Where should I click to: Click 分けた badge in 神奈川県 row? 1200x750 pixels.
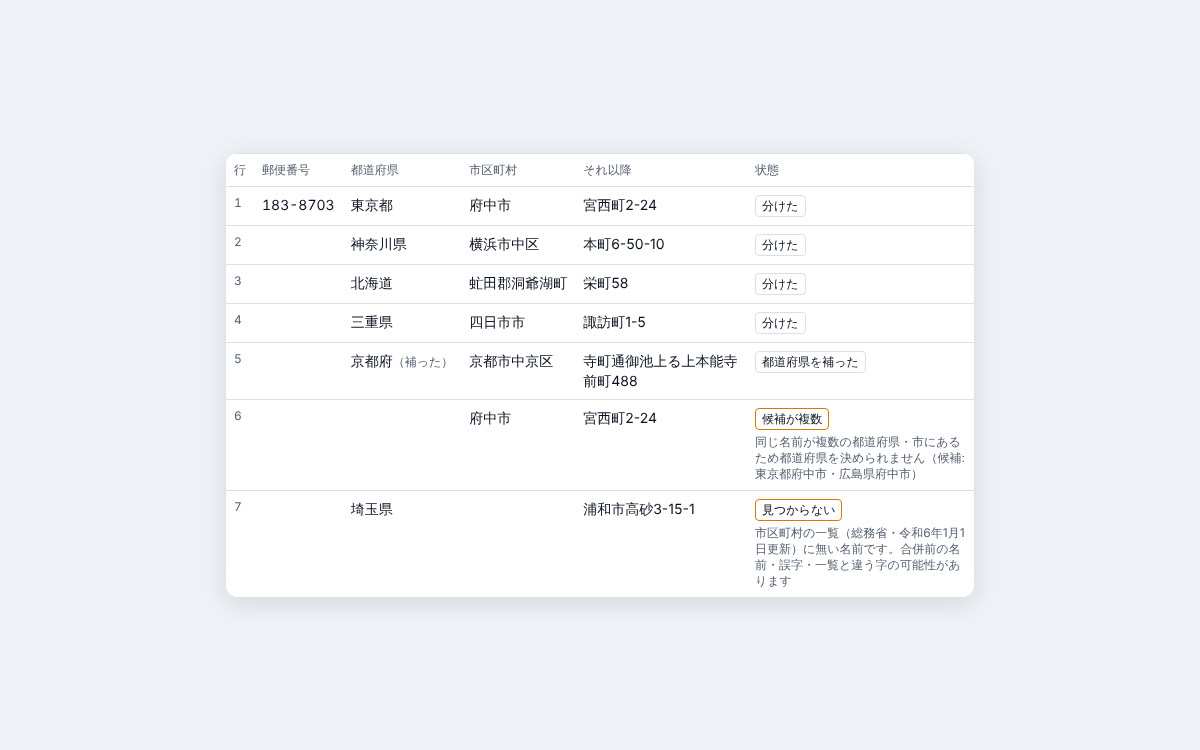point(780,245)
